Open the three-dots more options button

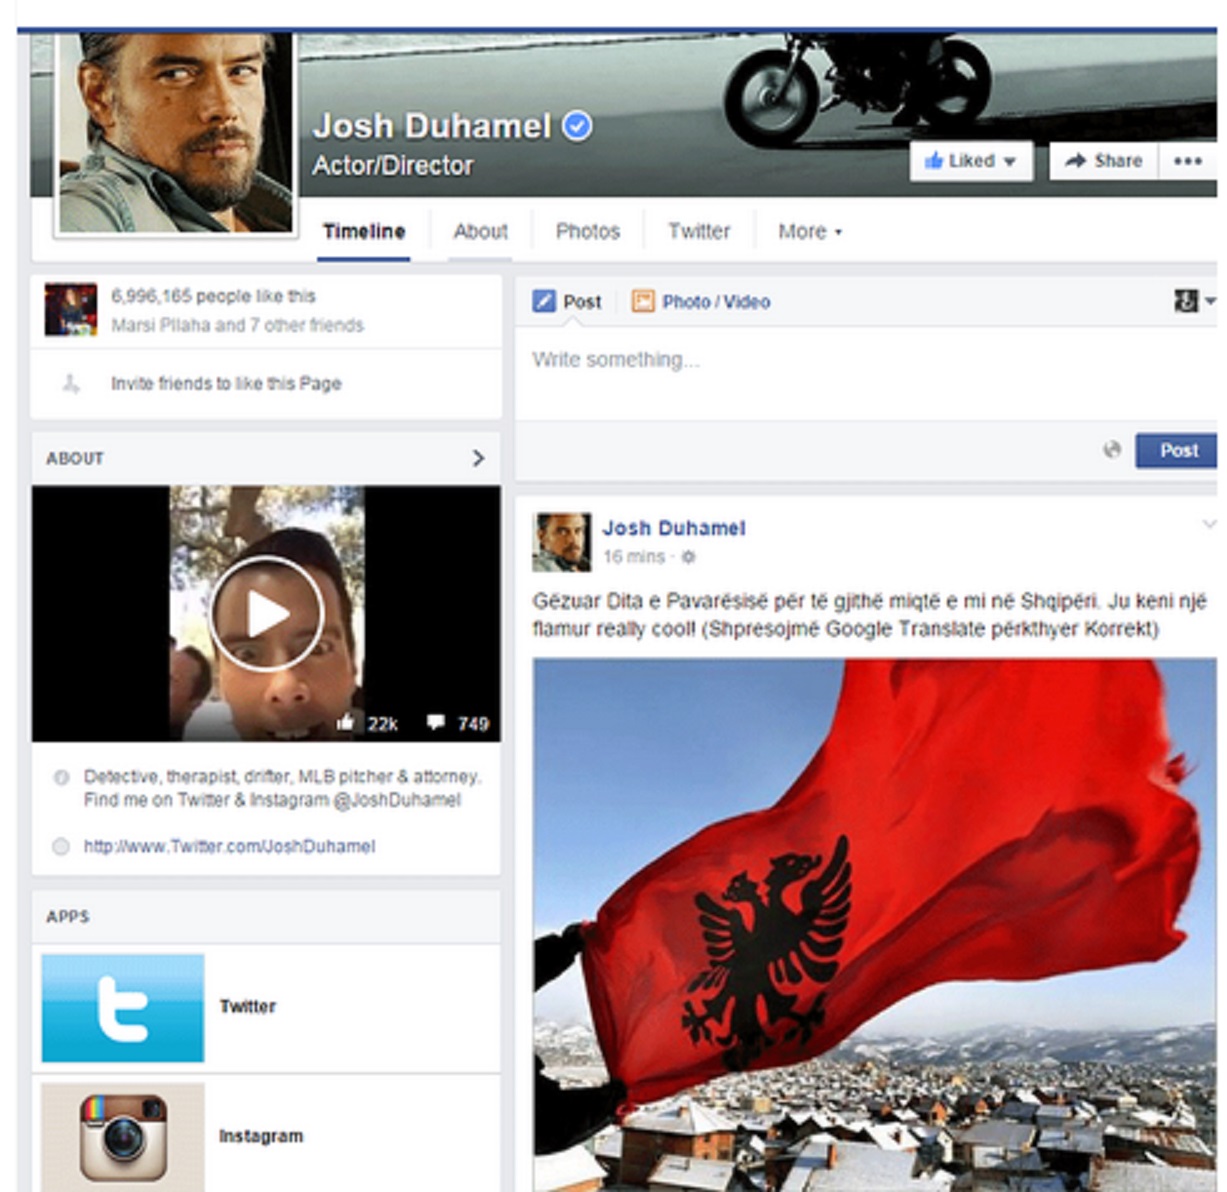pos(1187,161)
